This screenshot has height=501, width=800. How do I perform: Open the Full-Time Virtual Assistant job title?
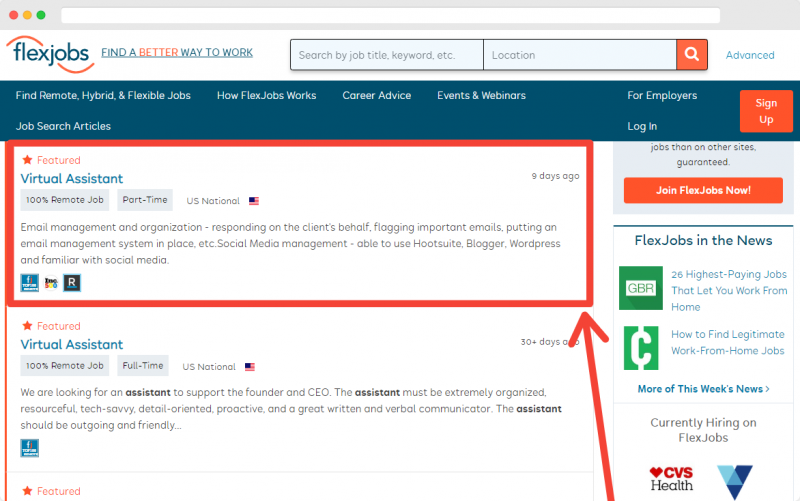pyautogui.click(x=72, y=344)
